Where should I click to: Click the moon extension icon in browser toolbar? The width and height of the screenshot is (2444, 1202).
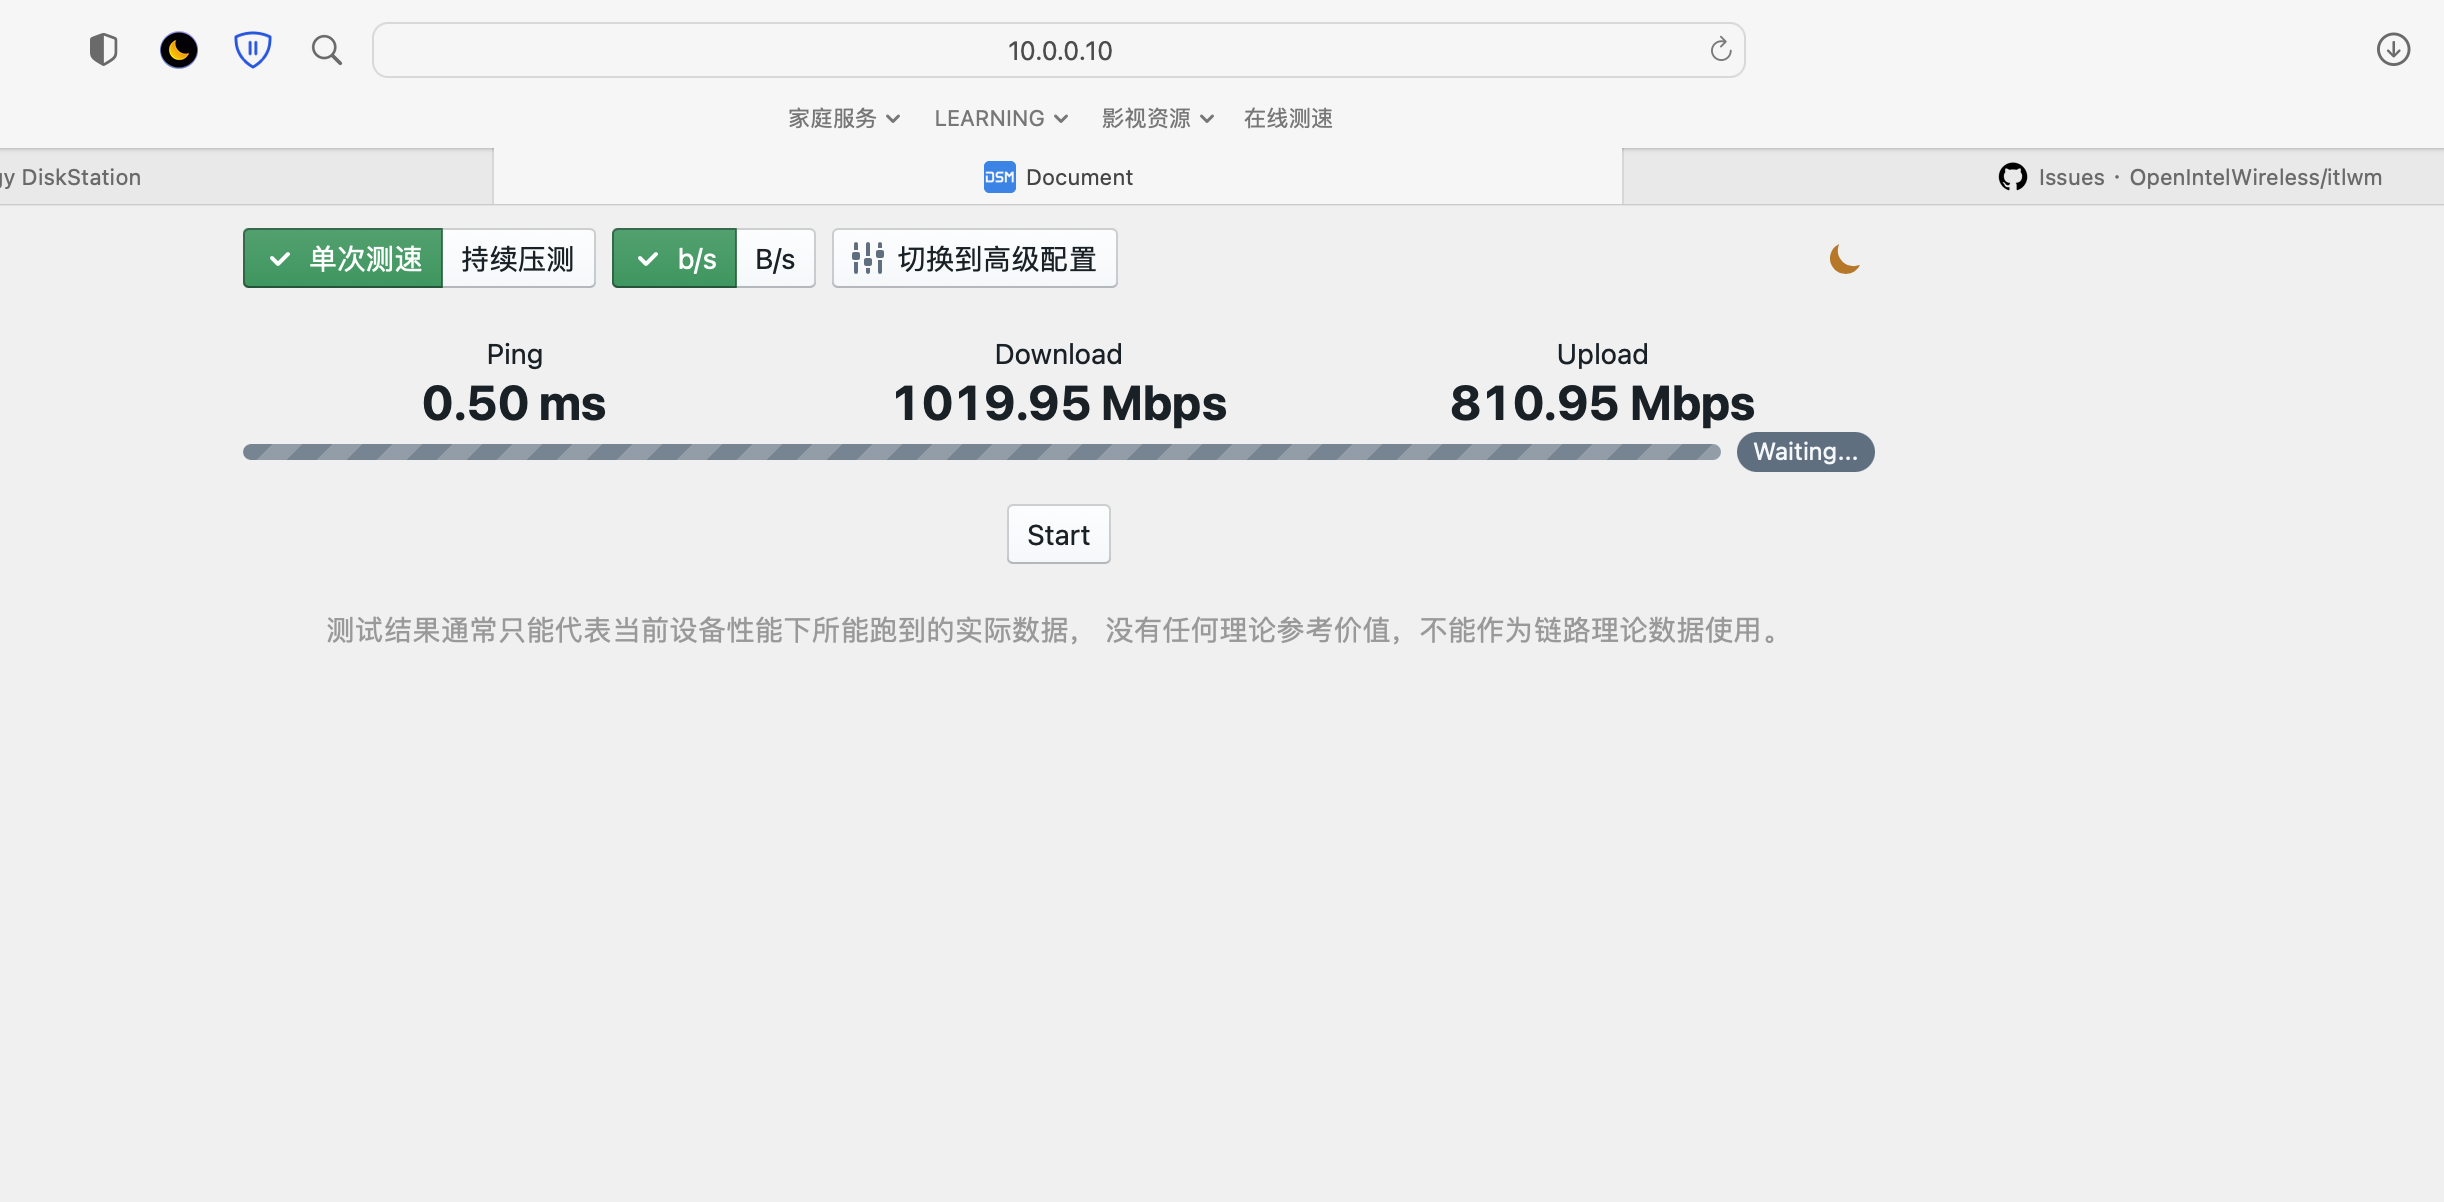[179, 49]
